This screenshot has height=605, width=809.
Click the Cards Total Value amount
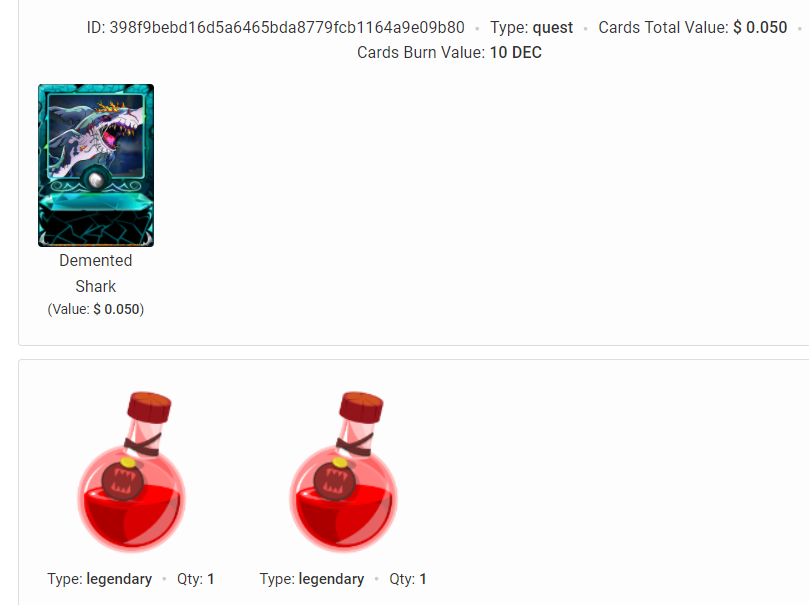point(760,27)
